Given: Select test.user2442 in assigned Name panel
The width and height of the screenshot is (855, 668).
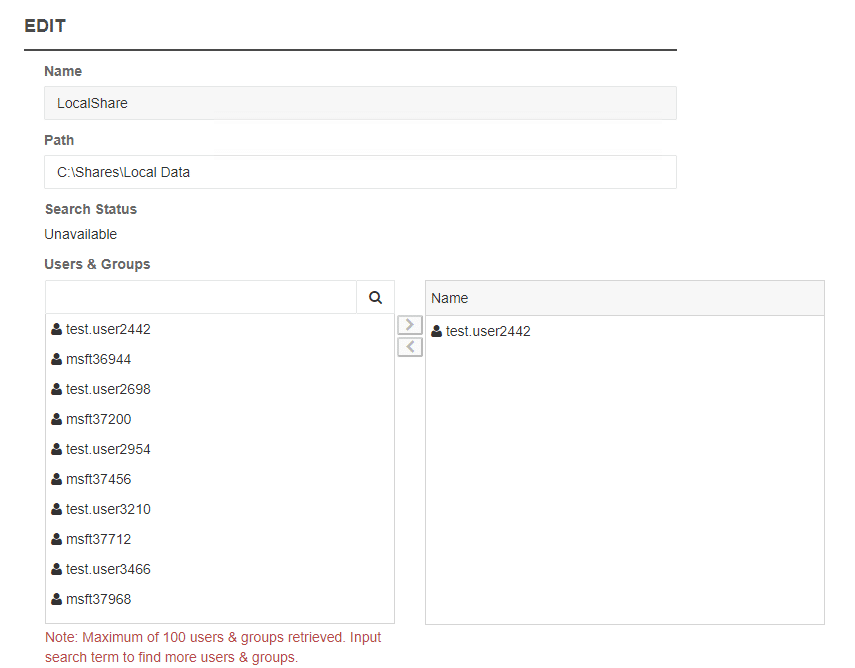Looking at the screenshot, I should point(488,331).
